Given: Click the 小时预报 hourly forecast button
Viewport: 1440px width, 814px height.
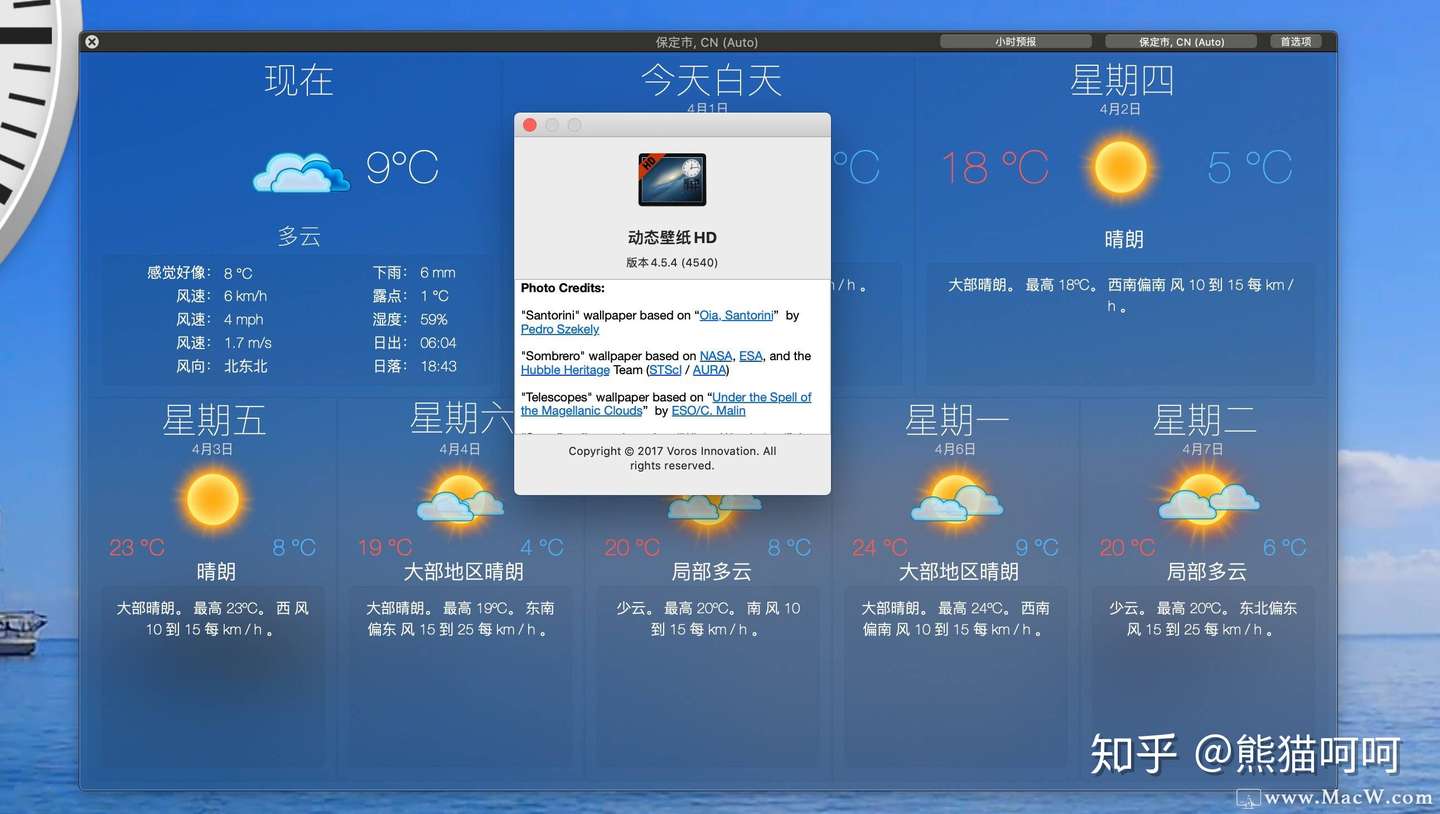Looking at the screenshot, I should pos(1015,42).
